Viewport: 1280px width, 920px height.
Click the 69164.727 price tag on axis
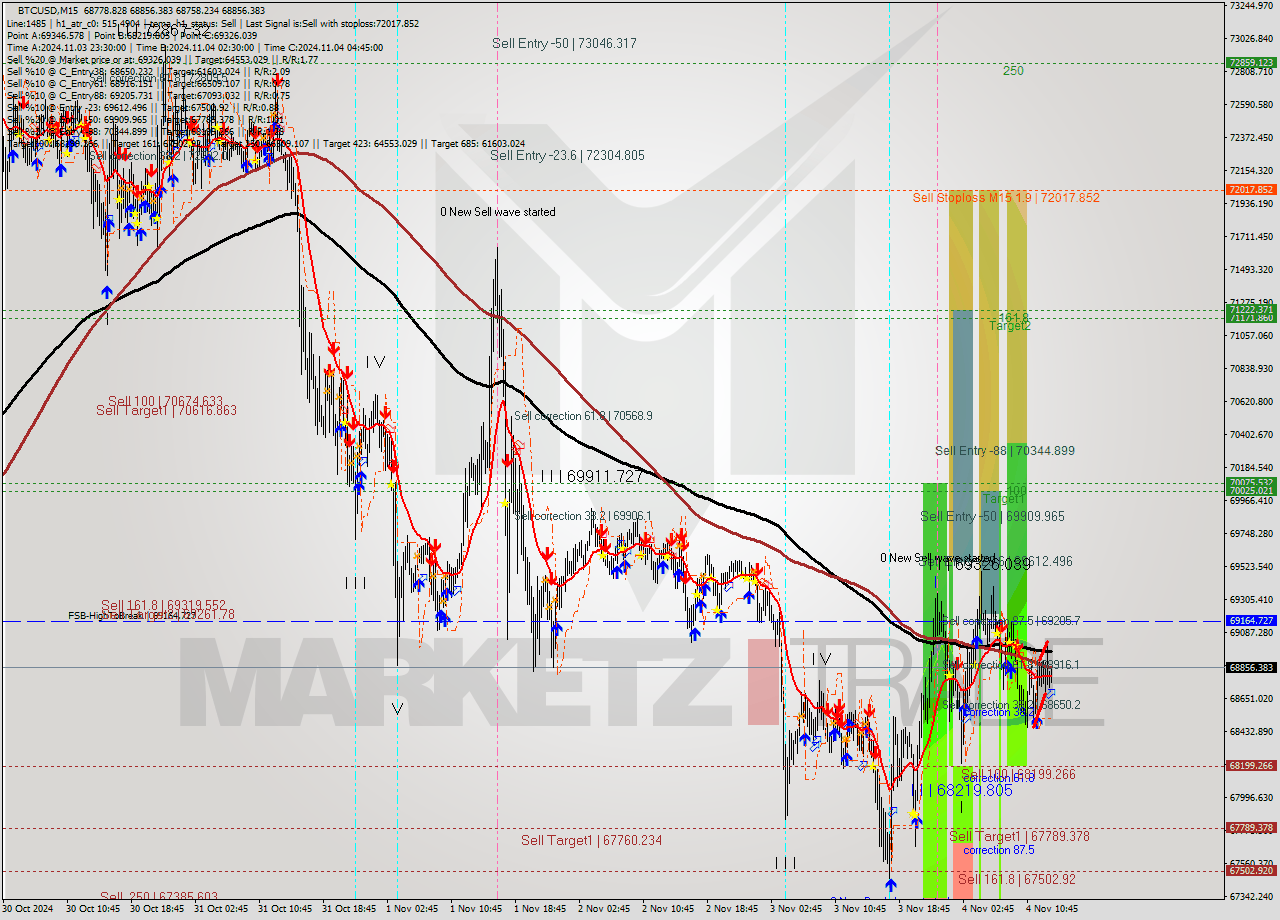pyautogui.click(x=1250, y=621)
